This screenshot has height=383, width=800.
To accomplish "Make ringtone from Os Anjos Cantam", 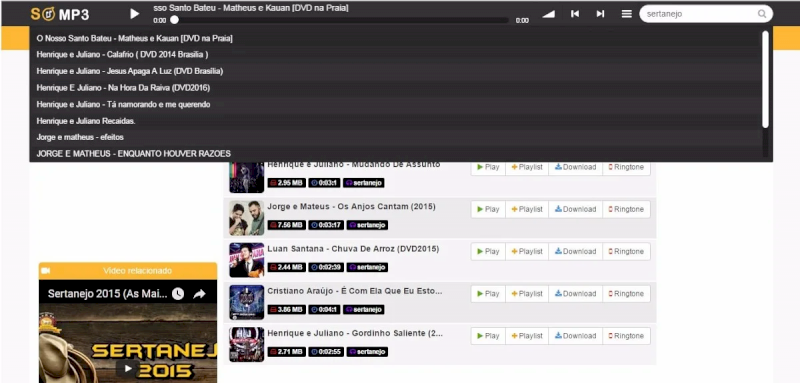I will pyautogui.click(x=627, y=209).
